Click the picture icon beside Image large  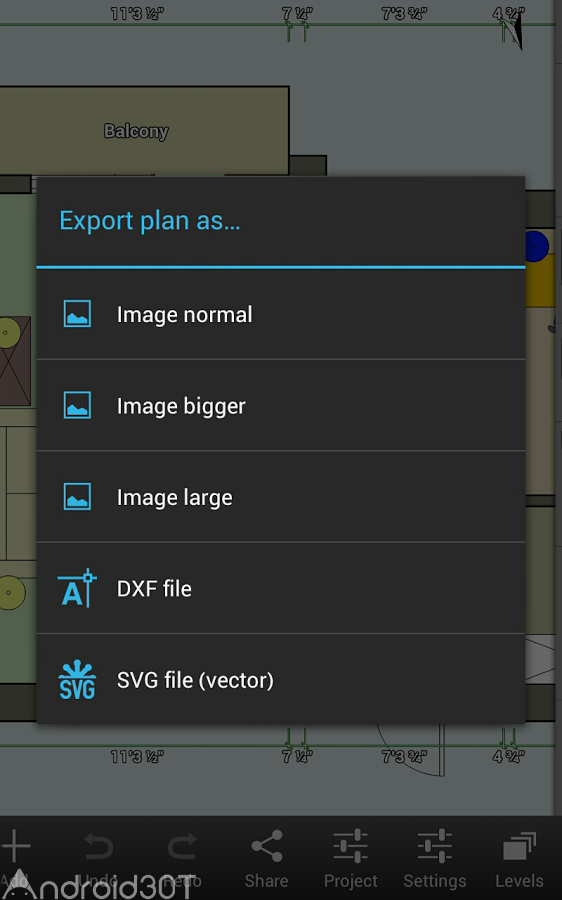click(x=77, y=496)
